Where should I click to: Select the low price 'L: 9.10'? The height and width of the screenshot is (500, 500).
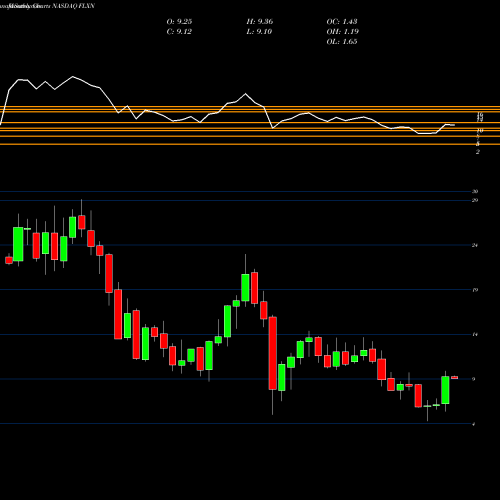(x=259, y=32)
